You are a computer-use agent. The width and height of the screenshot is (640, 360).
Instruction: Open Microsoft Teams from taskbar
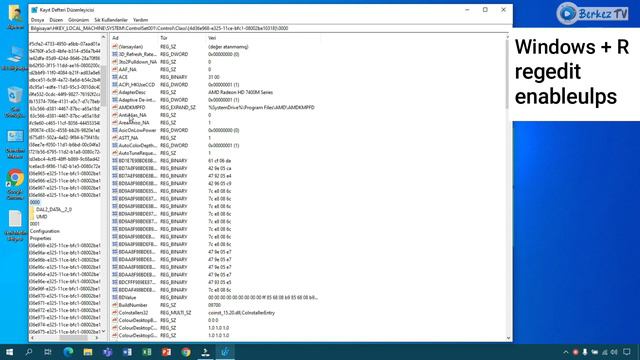pos(107,352)
